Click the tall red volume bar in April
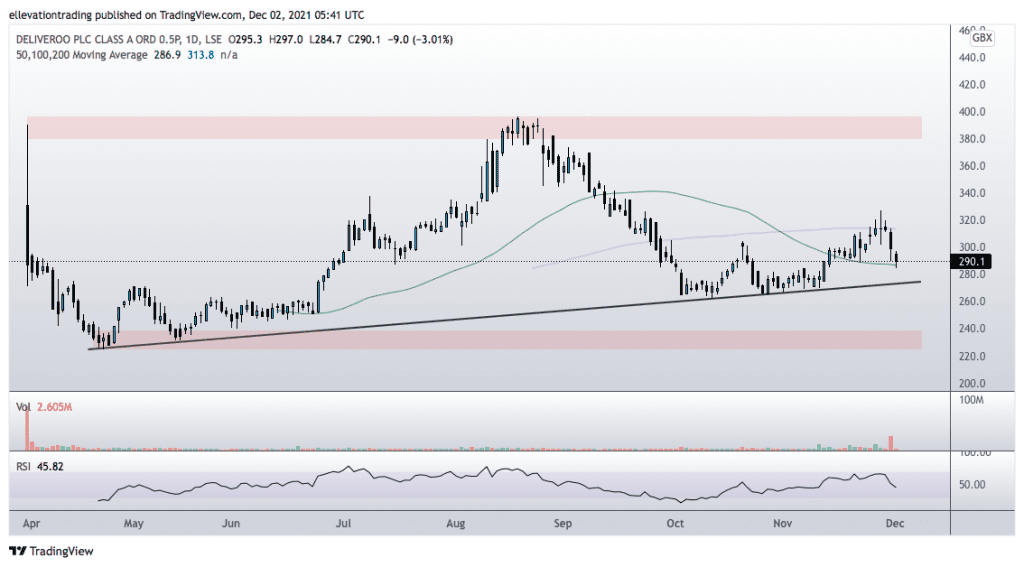 click(27, 430)
